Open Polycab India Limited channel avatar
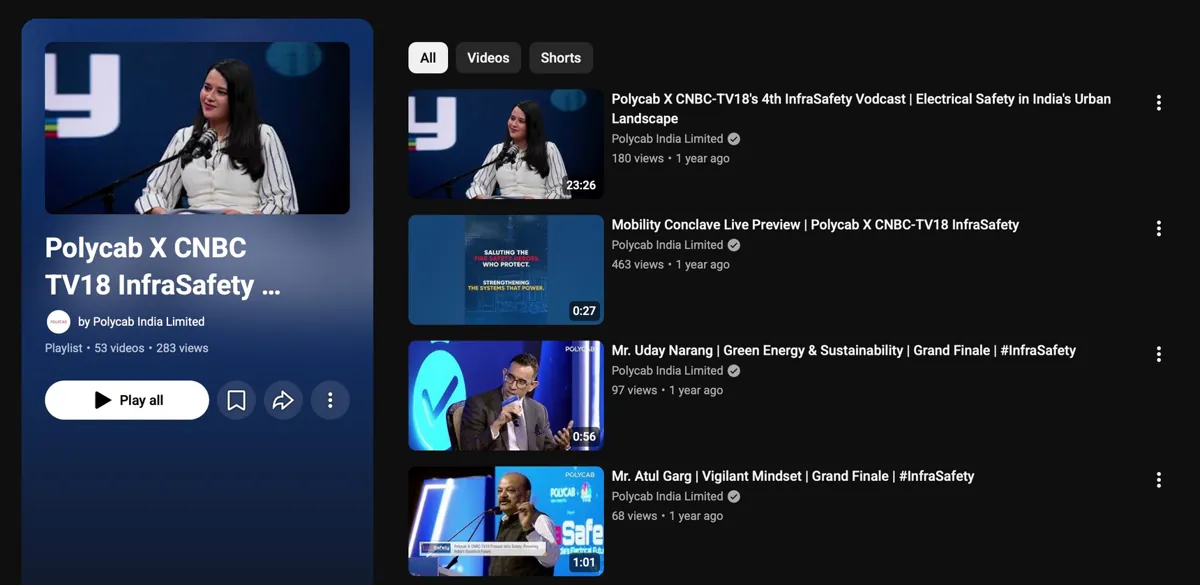The image size is (1200, 585). (58, 322)
